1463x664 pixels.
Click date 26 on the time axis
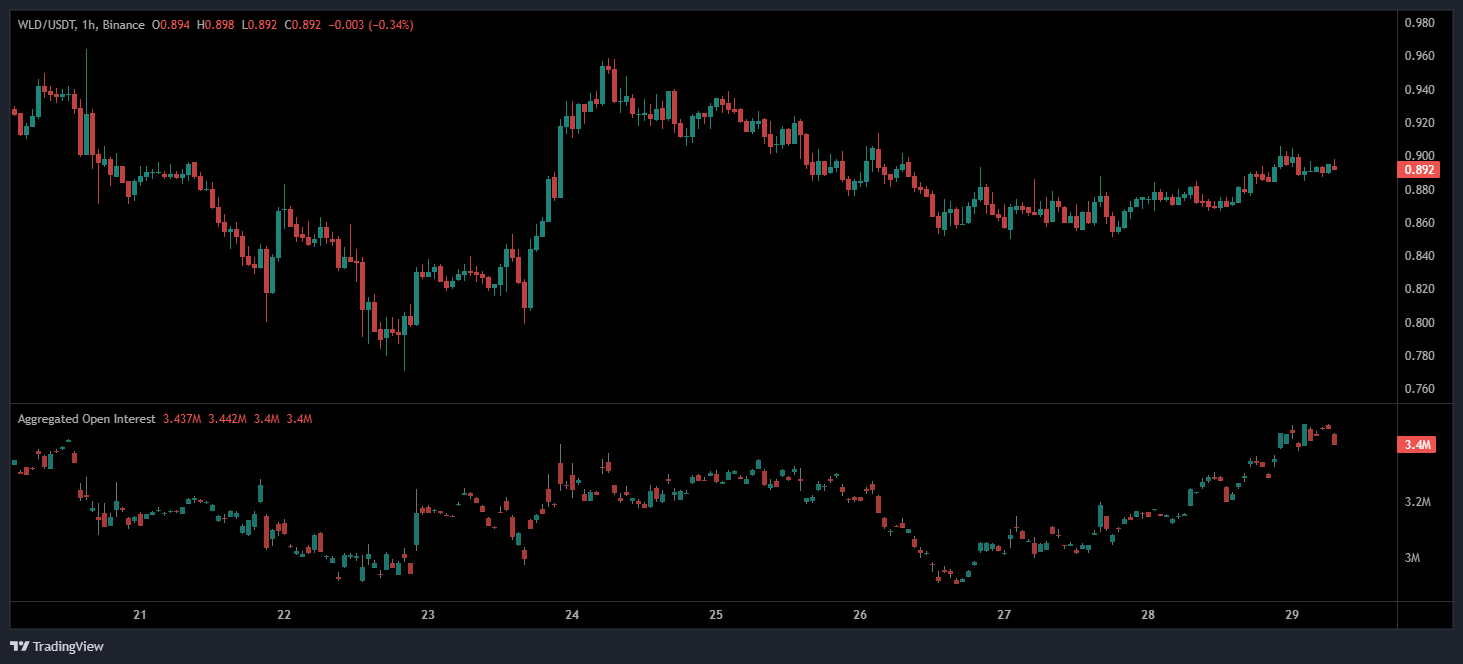click(x=860, y=615)
